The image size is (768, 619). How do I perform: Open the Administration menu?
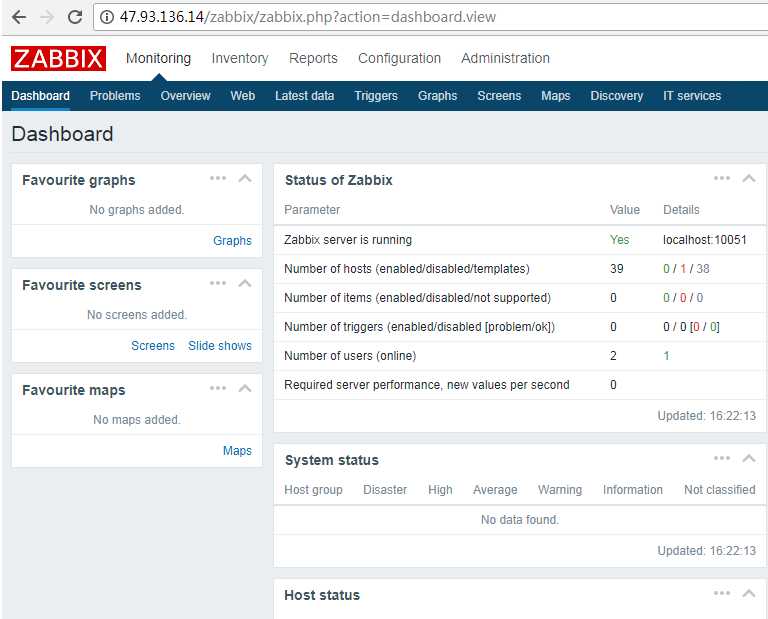[505, 58]
